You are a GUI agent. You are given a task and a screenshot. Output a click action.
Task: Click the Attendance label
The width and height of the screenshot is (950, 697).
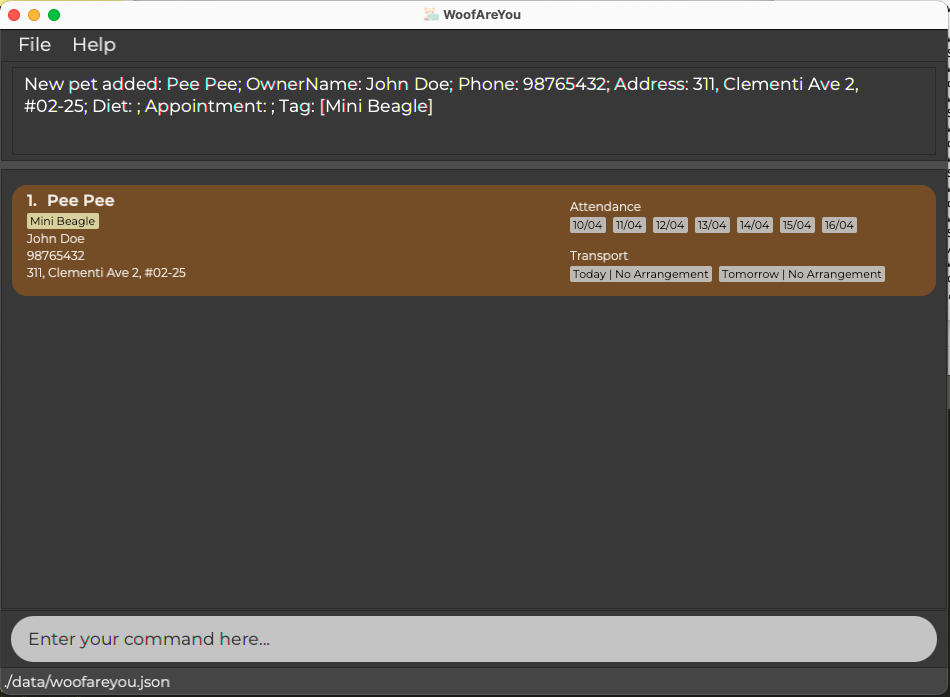click(605, 207)
